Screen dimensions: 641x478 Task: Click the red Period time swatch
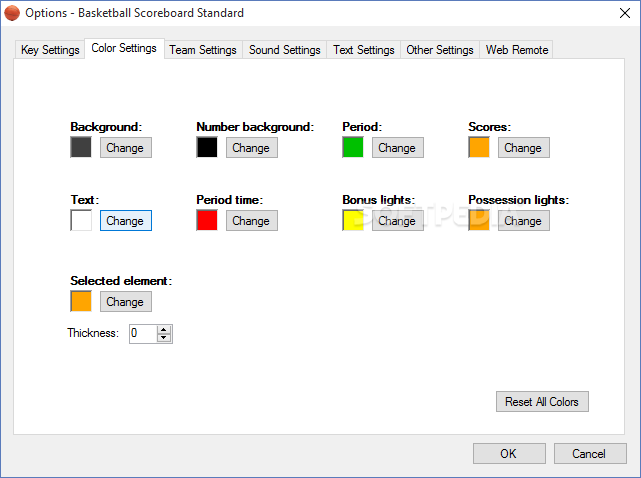coord(207,220)
